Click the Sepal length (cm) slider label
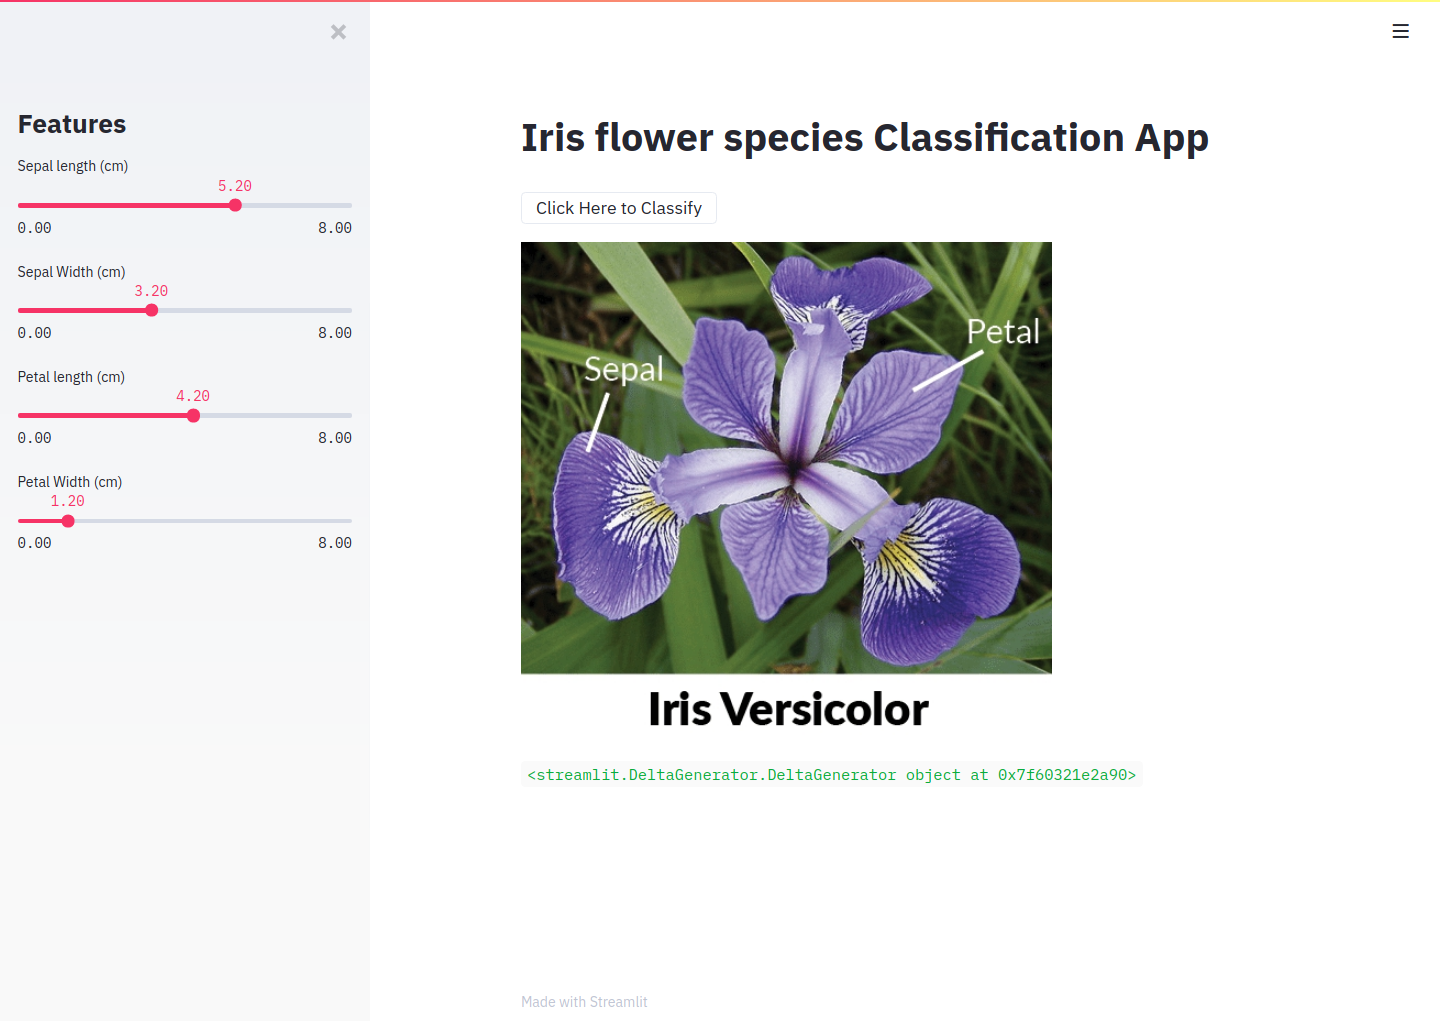The width and height of the screenshot is (1440, 1021). pos(72,166)
